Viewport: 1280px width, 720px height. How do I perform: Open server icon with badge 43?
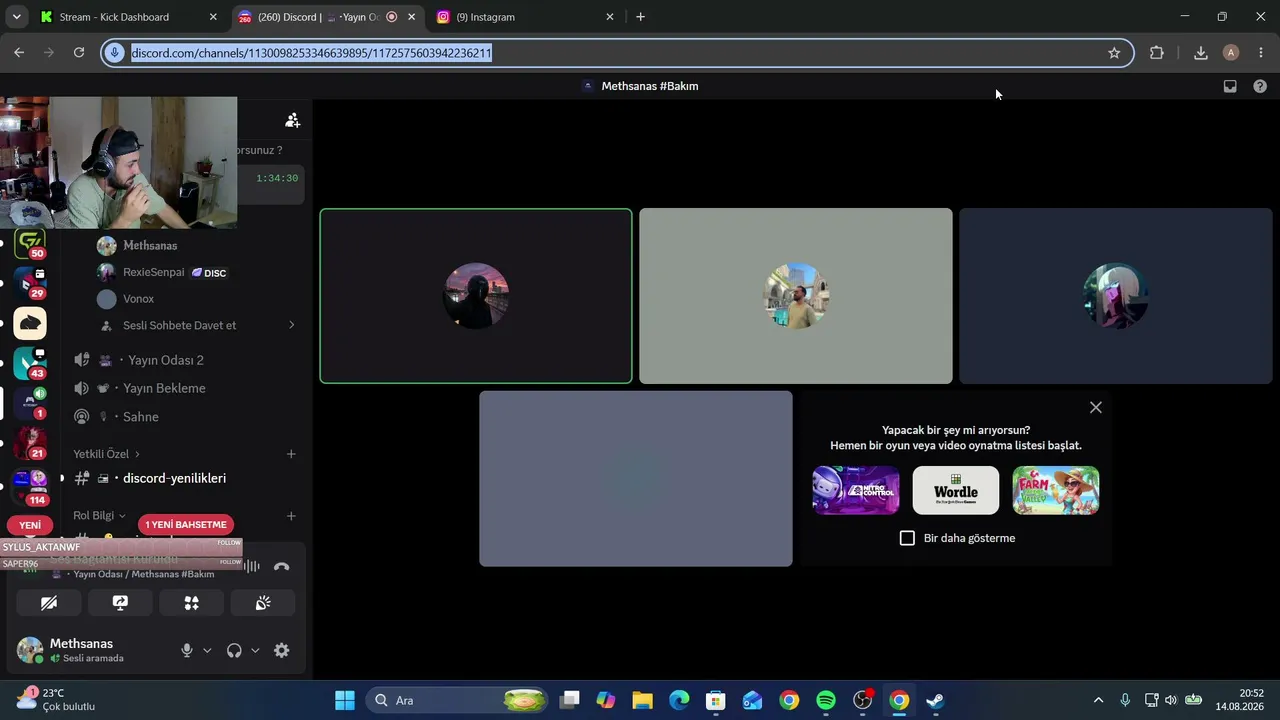(30, 363)
